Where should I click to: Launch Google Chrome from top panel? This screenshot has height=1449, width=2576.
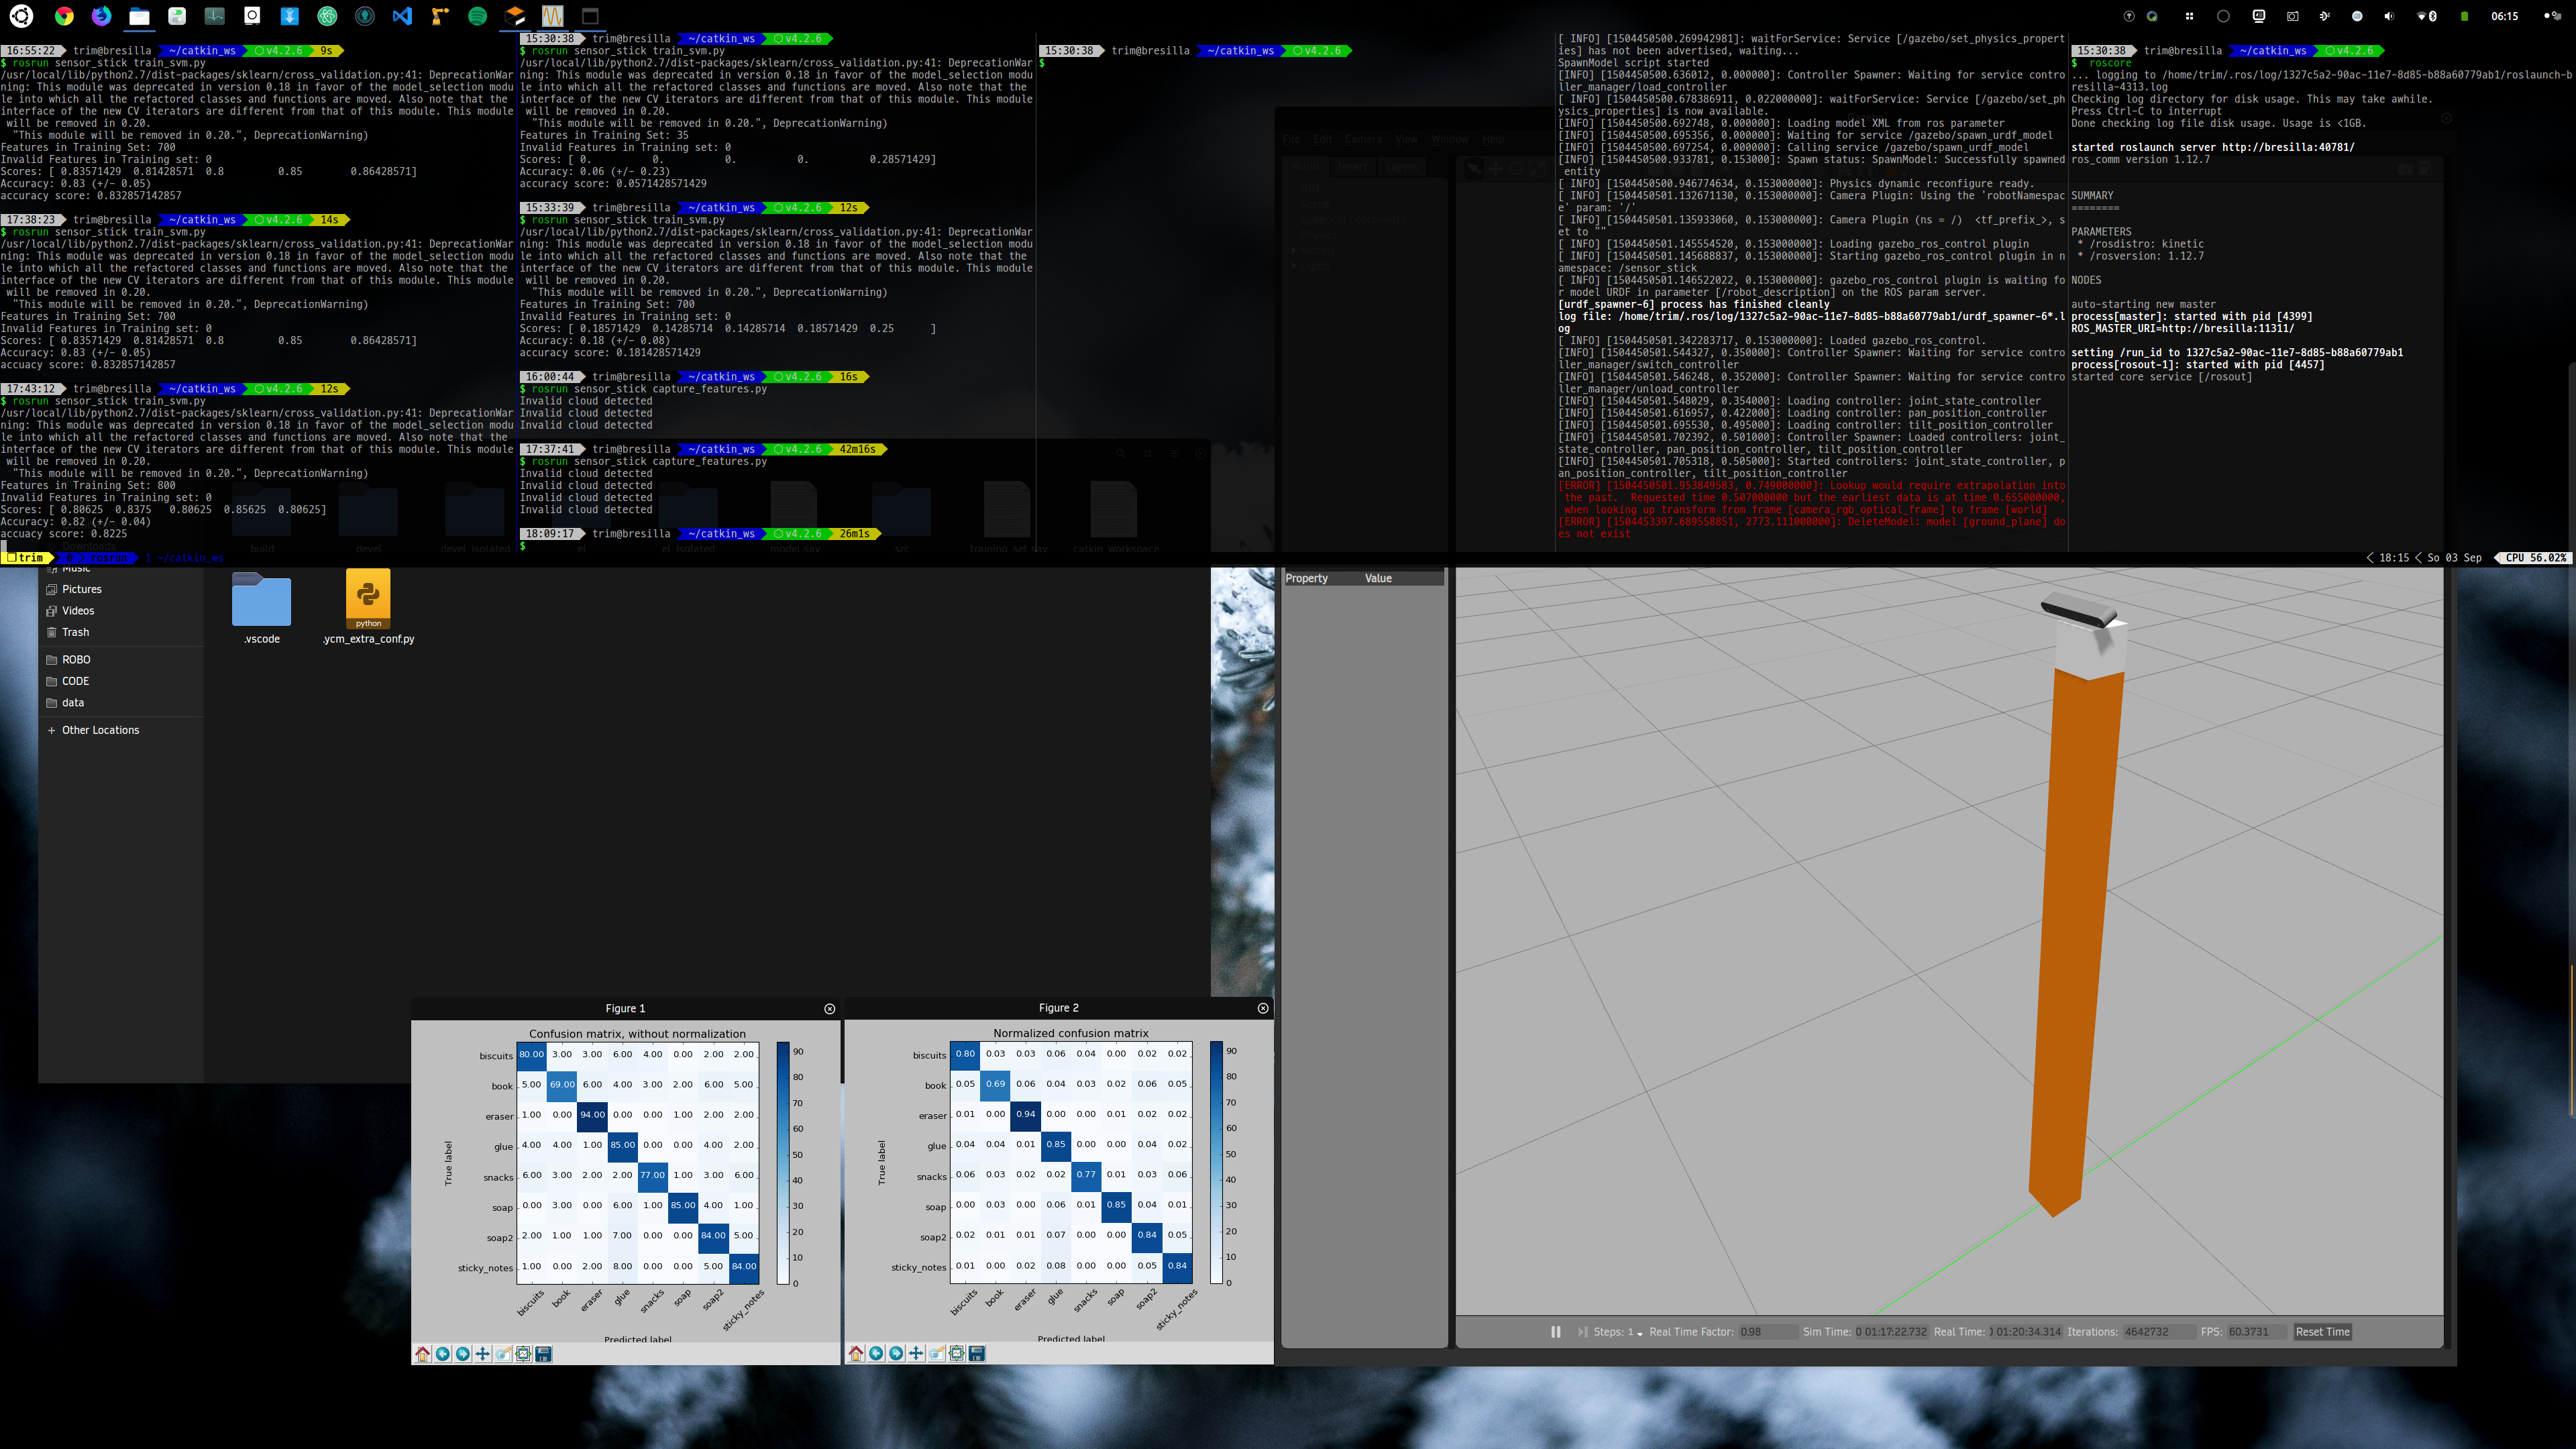point(64,16)
